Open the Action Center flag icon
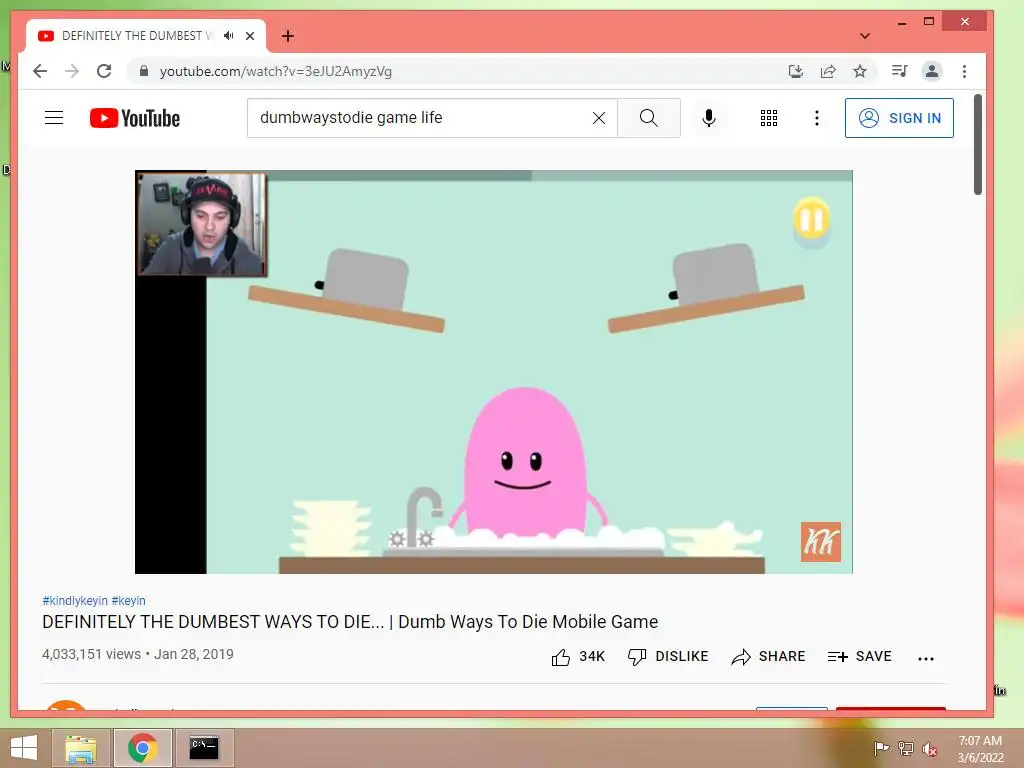Screen dimensions: 1024x768 (x=881, y=748)
